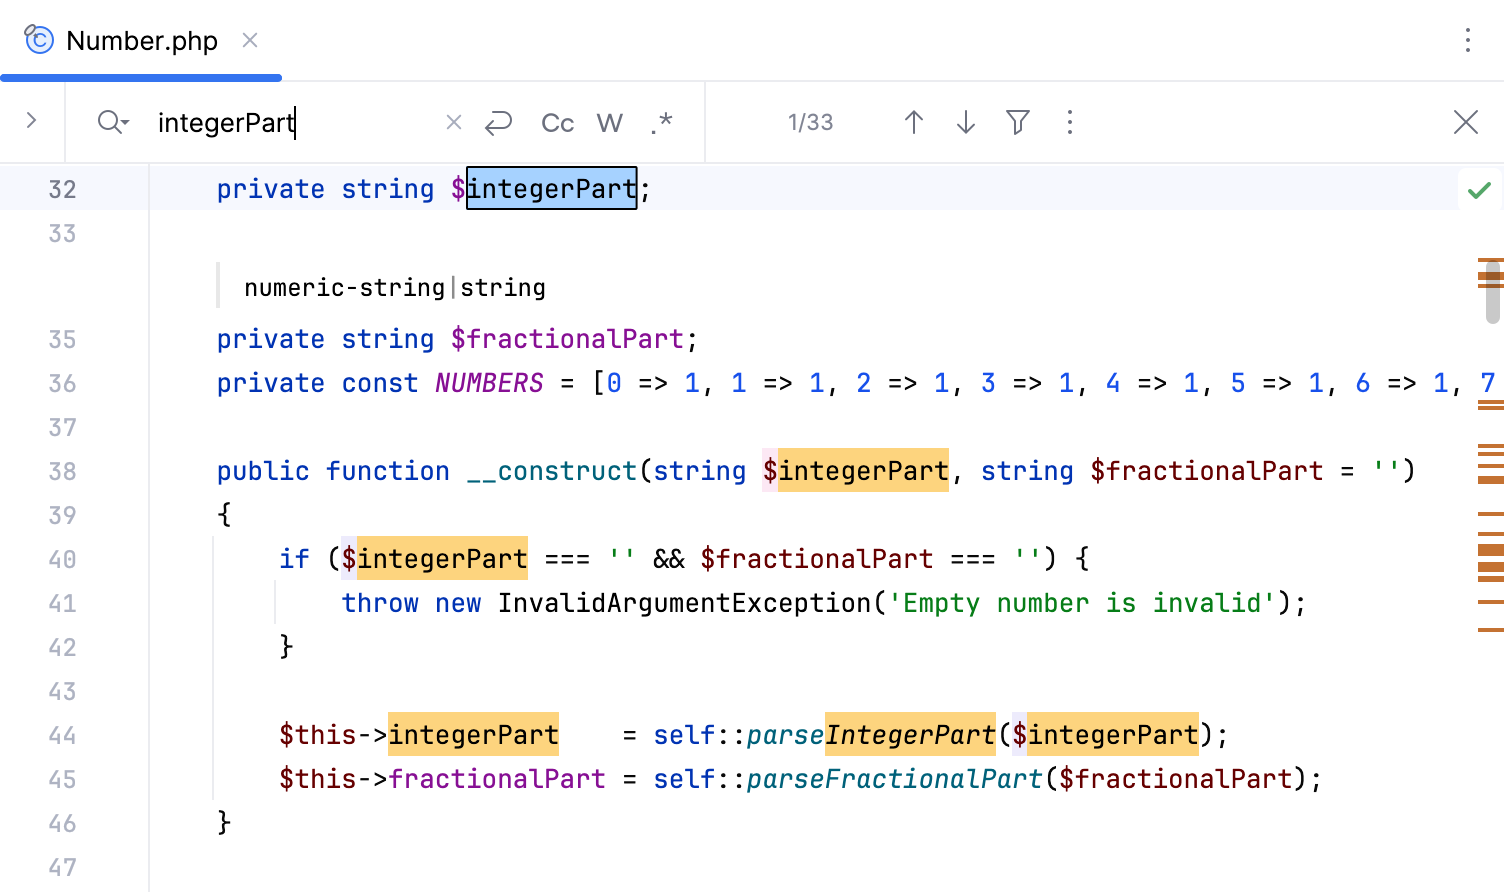This screenshot has height=892, width=1504.
Task: Jump to previous occurrence with up arrow
Action: click(x=913, y=122)
